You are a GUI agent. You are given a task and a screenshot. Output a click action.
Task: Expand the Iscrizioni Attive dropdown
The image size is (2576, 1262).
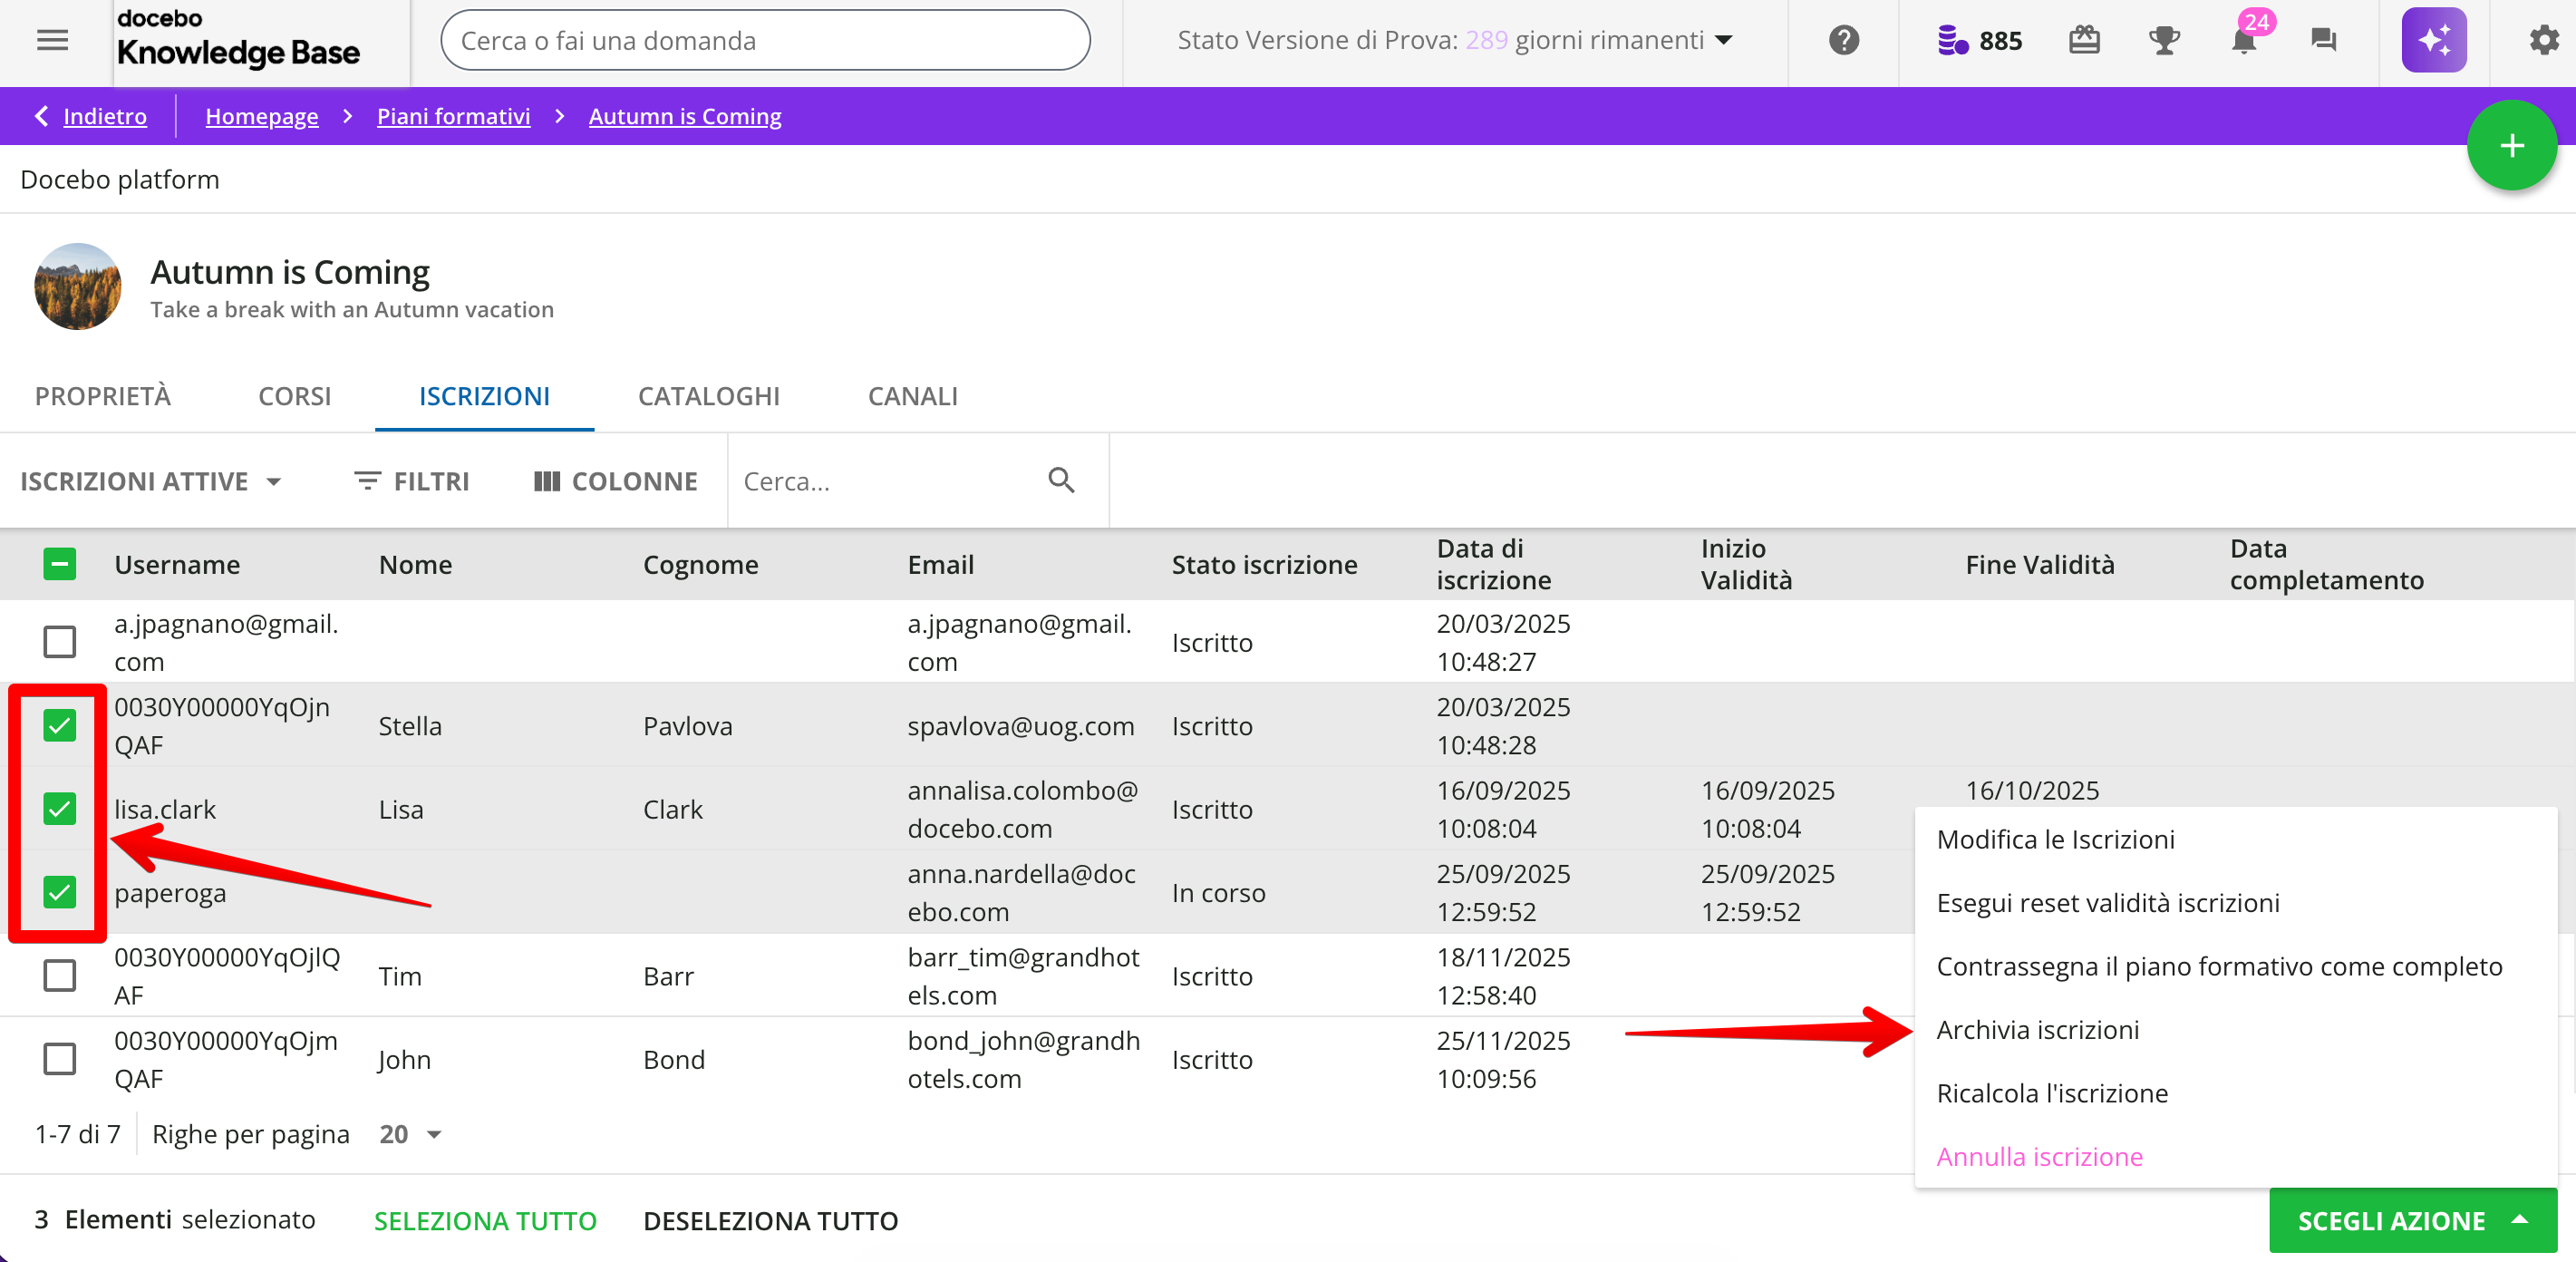150,481
